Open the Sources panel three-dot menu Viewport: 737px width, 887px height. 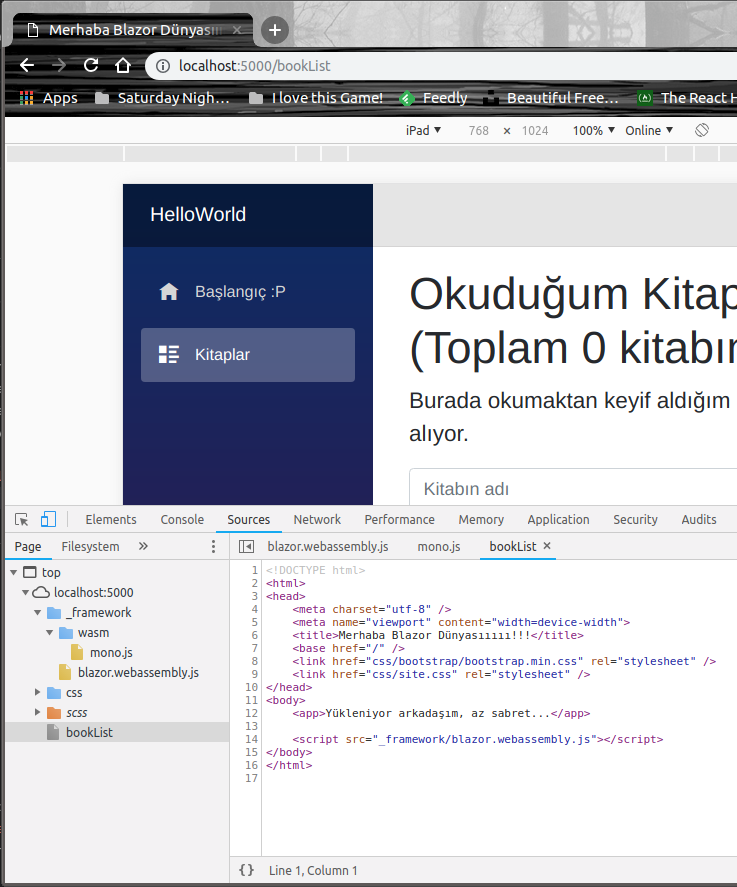coord(212,547)
